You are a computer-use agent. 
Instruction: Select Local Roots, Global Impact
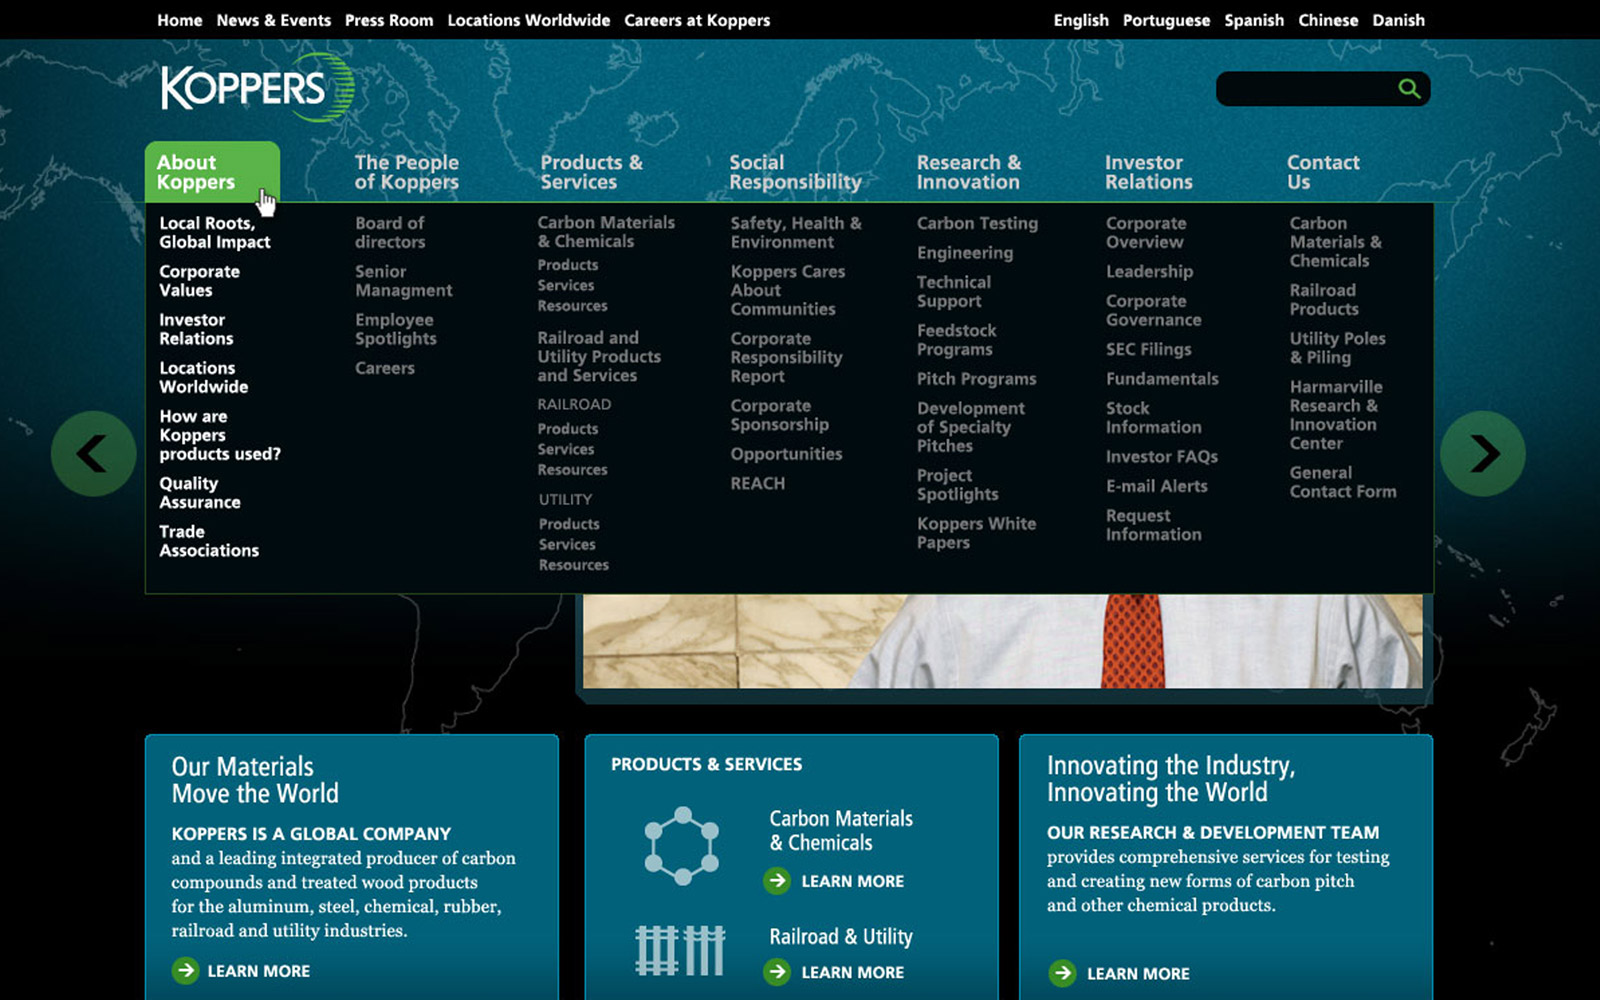tap(215, 232)
